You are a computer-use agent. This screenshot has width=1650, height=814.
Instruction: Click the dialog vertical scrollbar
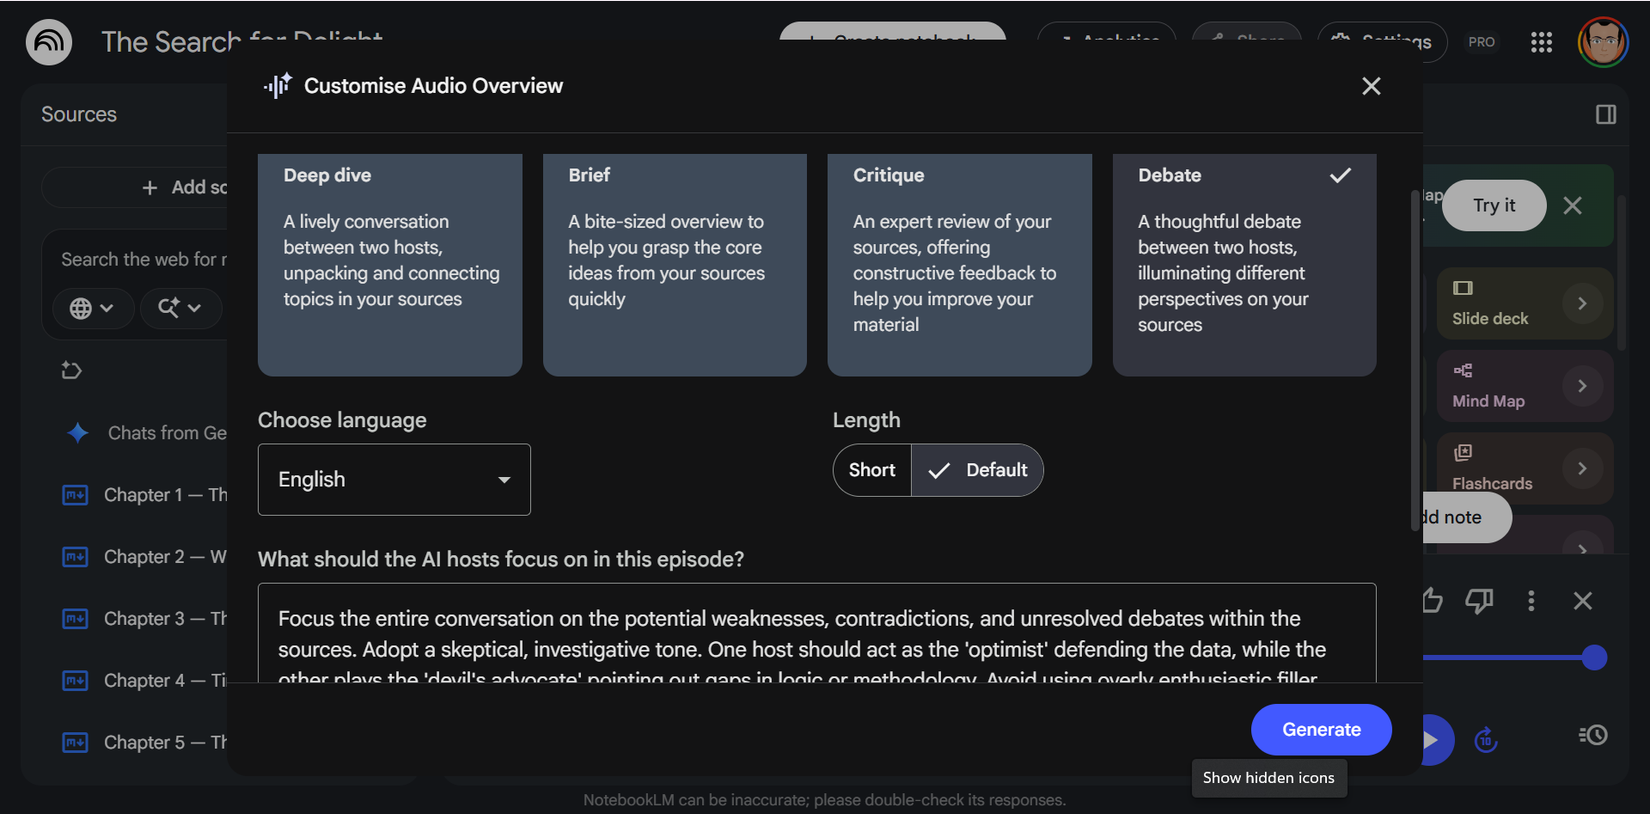(1414, 360)
